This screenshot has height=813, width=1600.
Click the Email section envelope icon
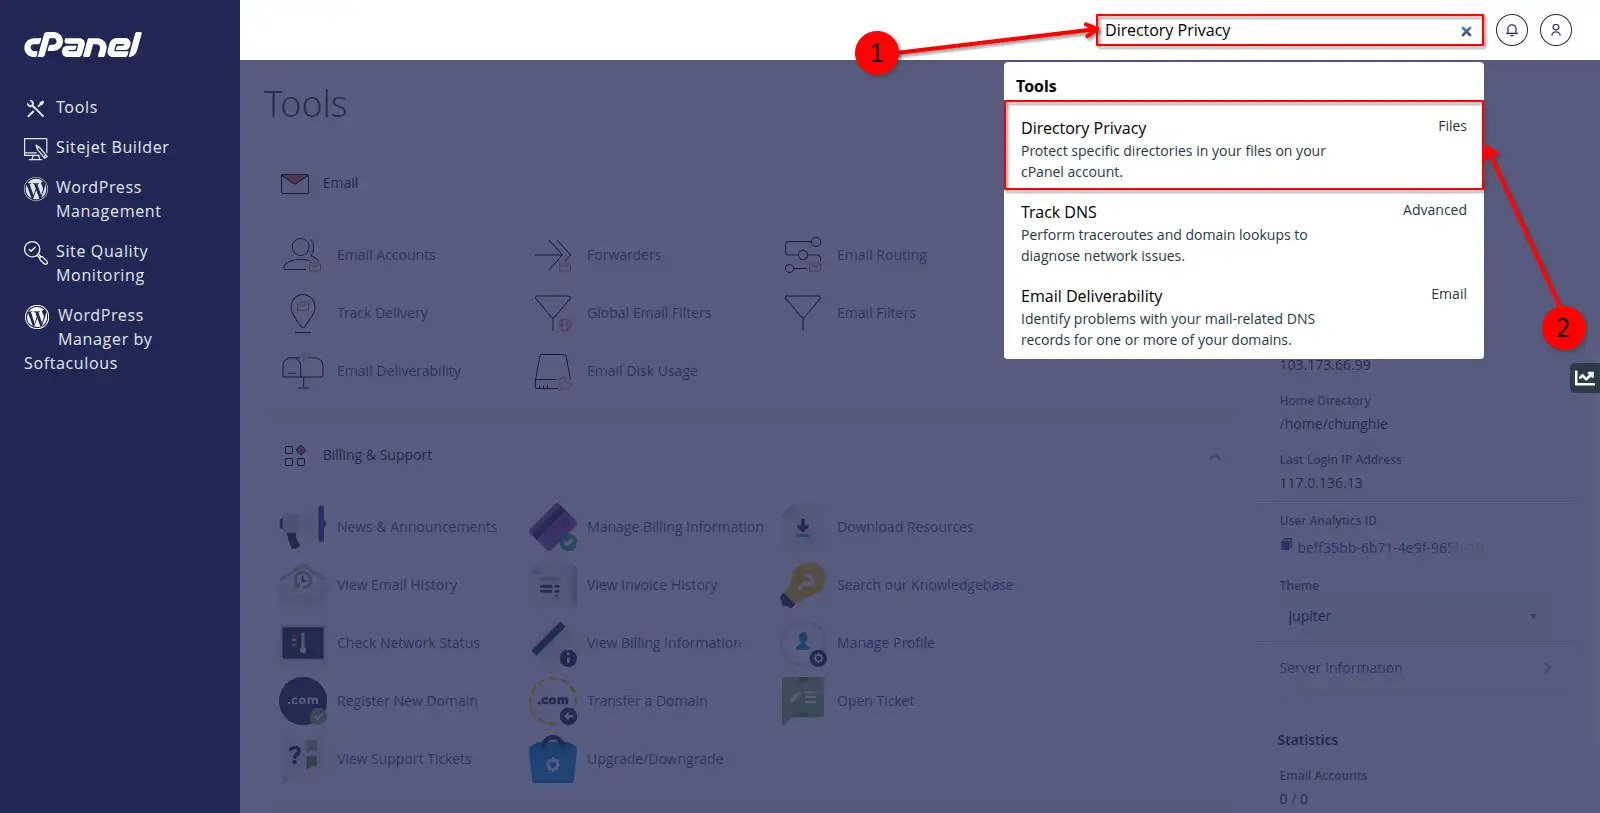click(x=295, y=184)
